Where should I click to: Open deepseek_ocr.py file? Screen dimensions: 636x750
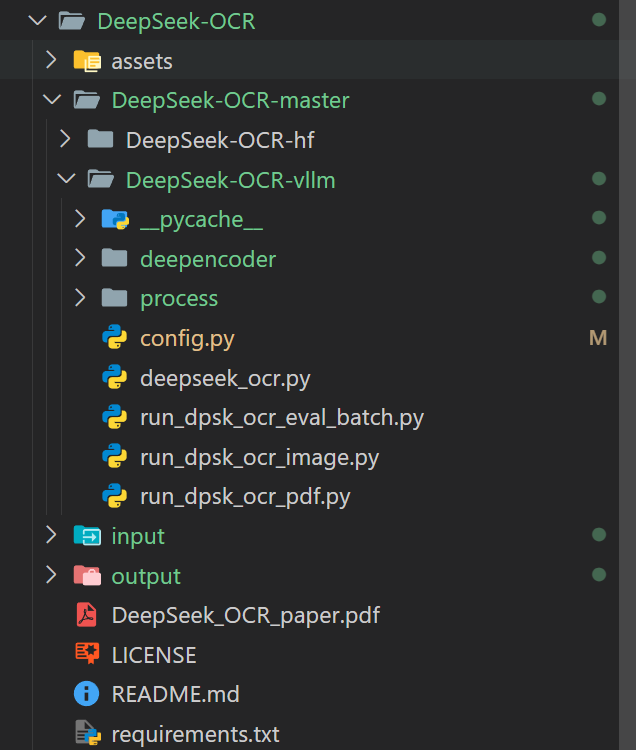coord(224,378)
